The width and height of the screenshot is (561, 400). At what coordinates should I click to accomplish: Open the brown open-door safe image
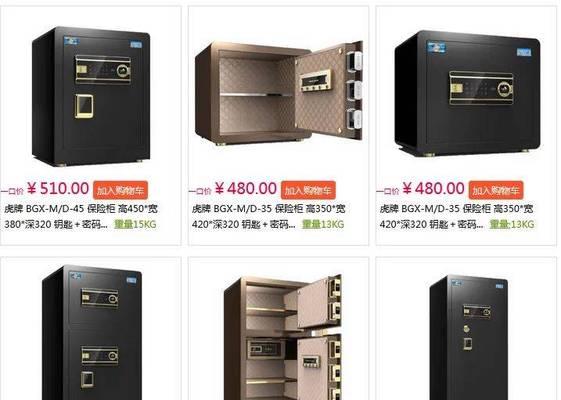click(x=279, y=93)
